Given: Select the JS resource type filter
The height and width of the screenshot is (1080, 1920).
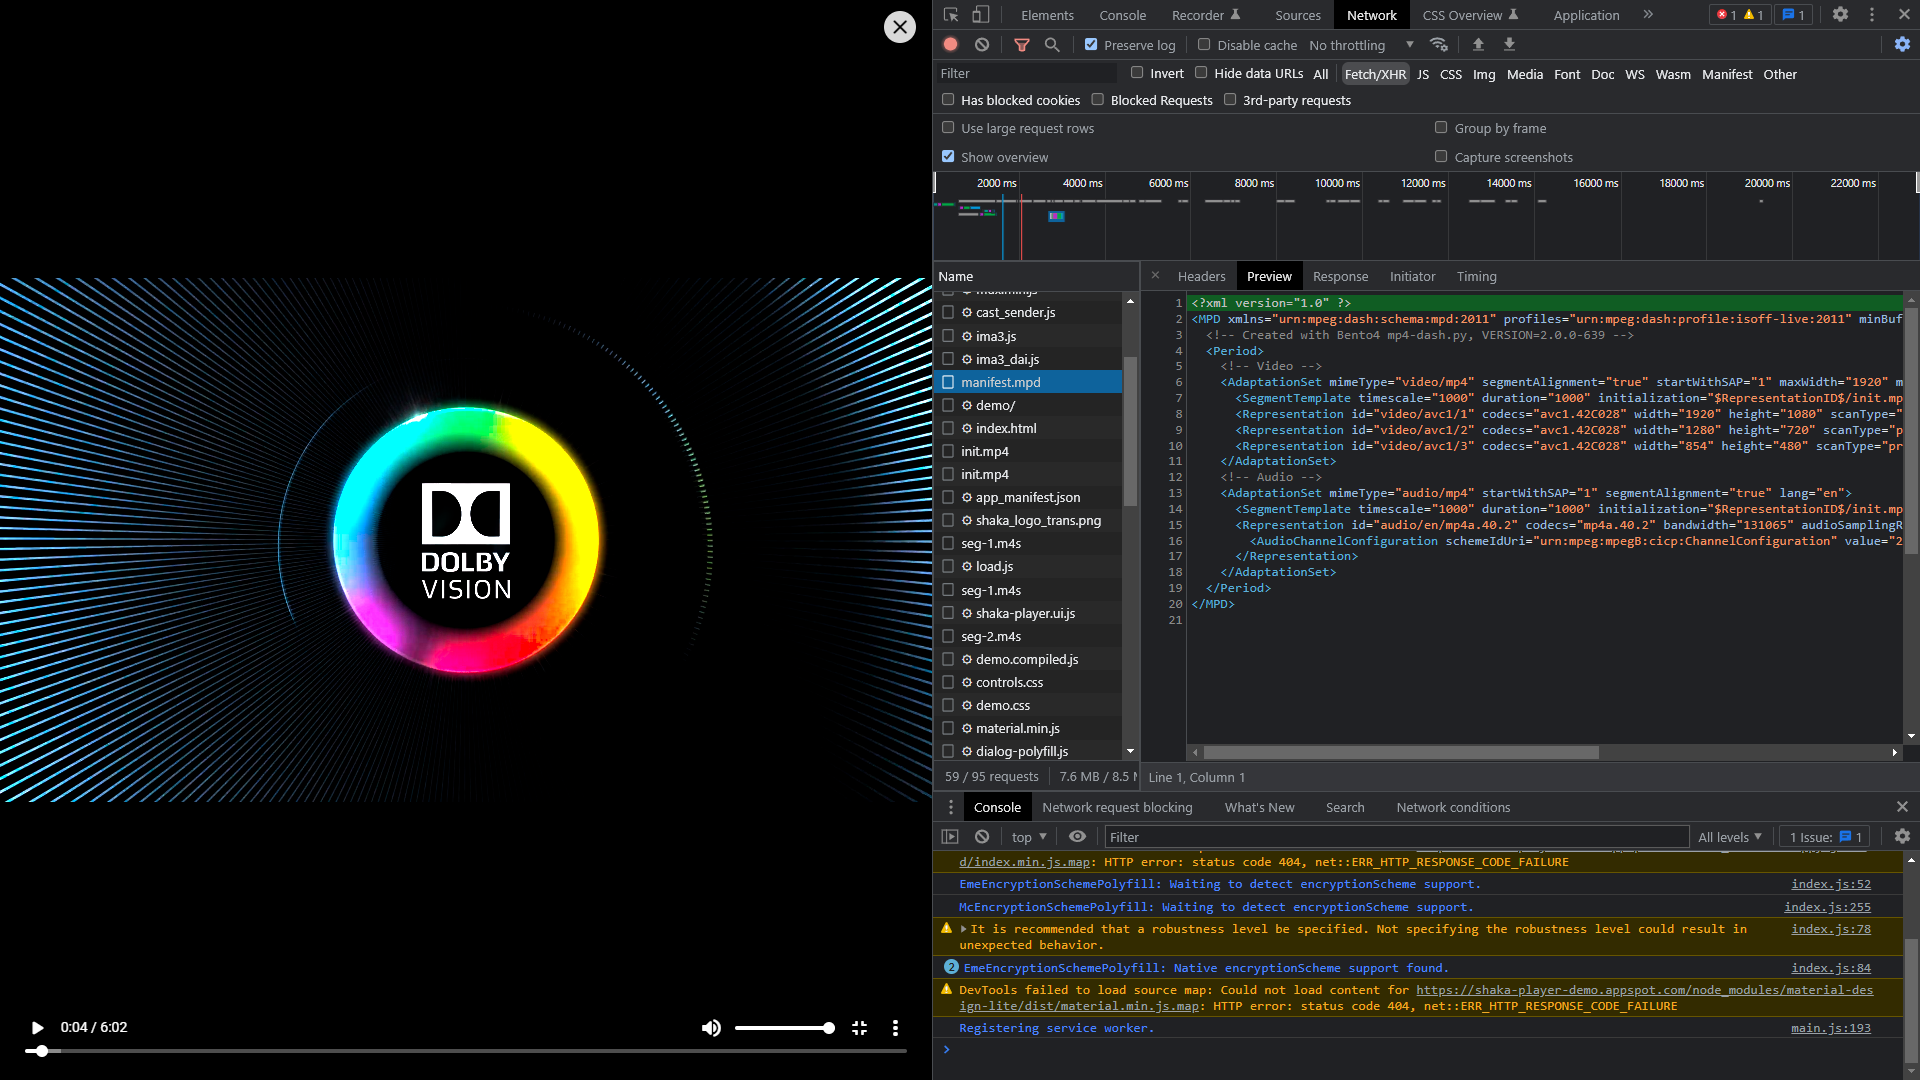Looking at the screenshot, I should click(1422, 74).
